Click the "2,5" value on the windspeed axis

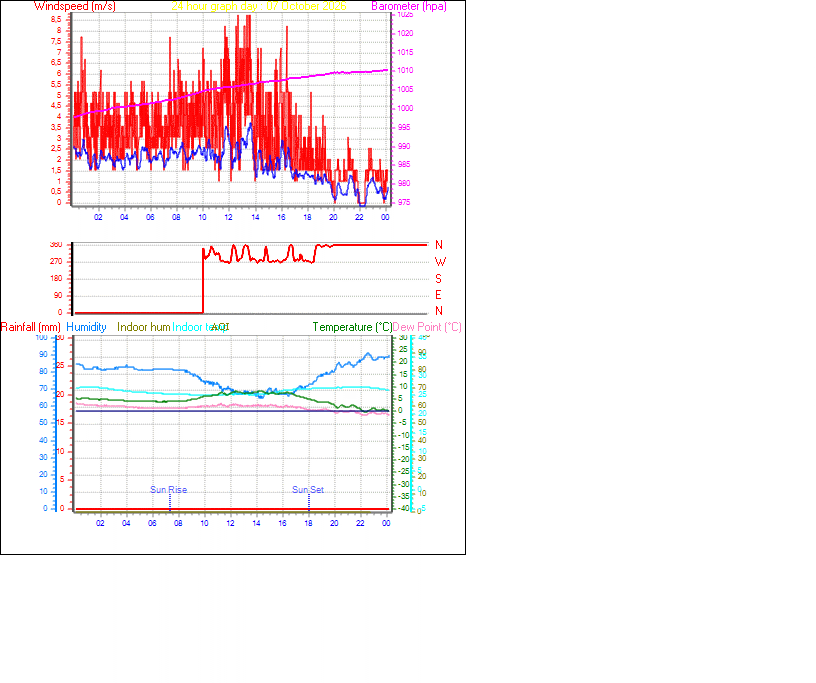pos(56,149)
